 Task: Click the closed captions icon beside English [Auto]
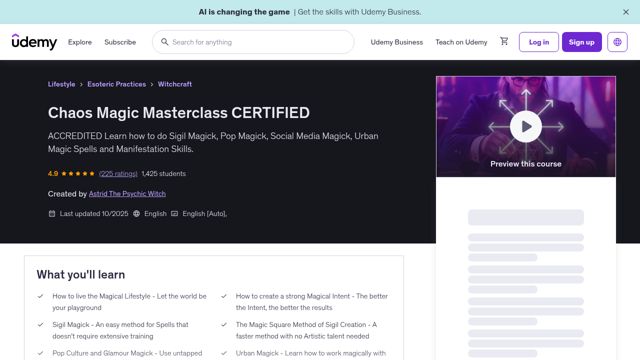click(174, 213)
